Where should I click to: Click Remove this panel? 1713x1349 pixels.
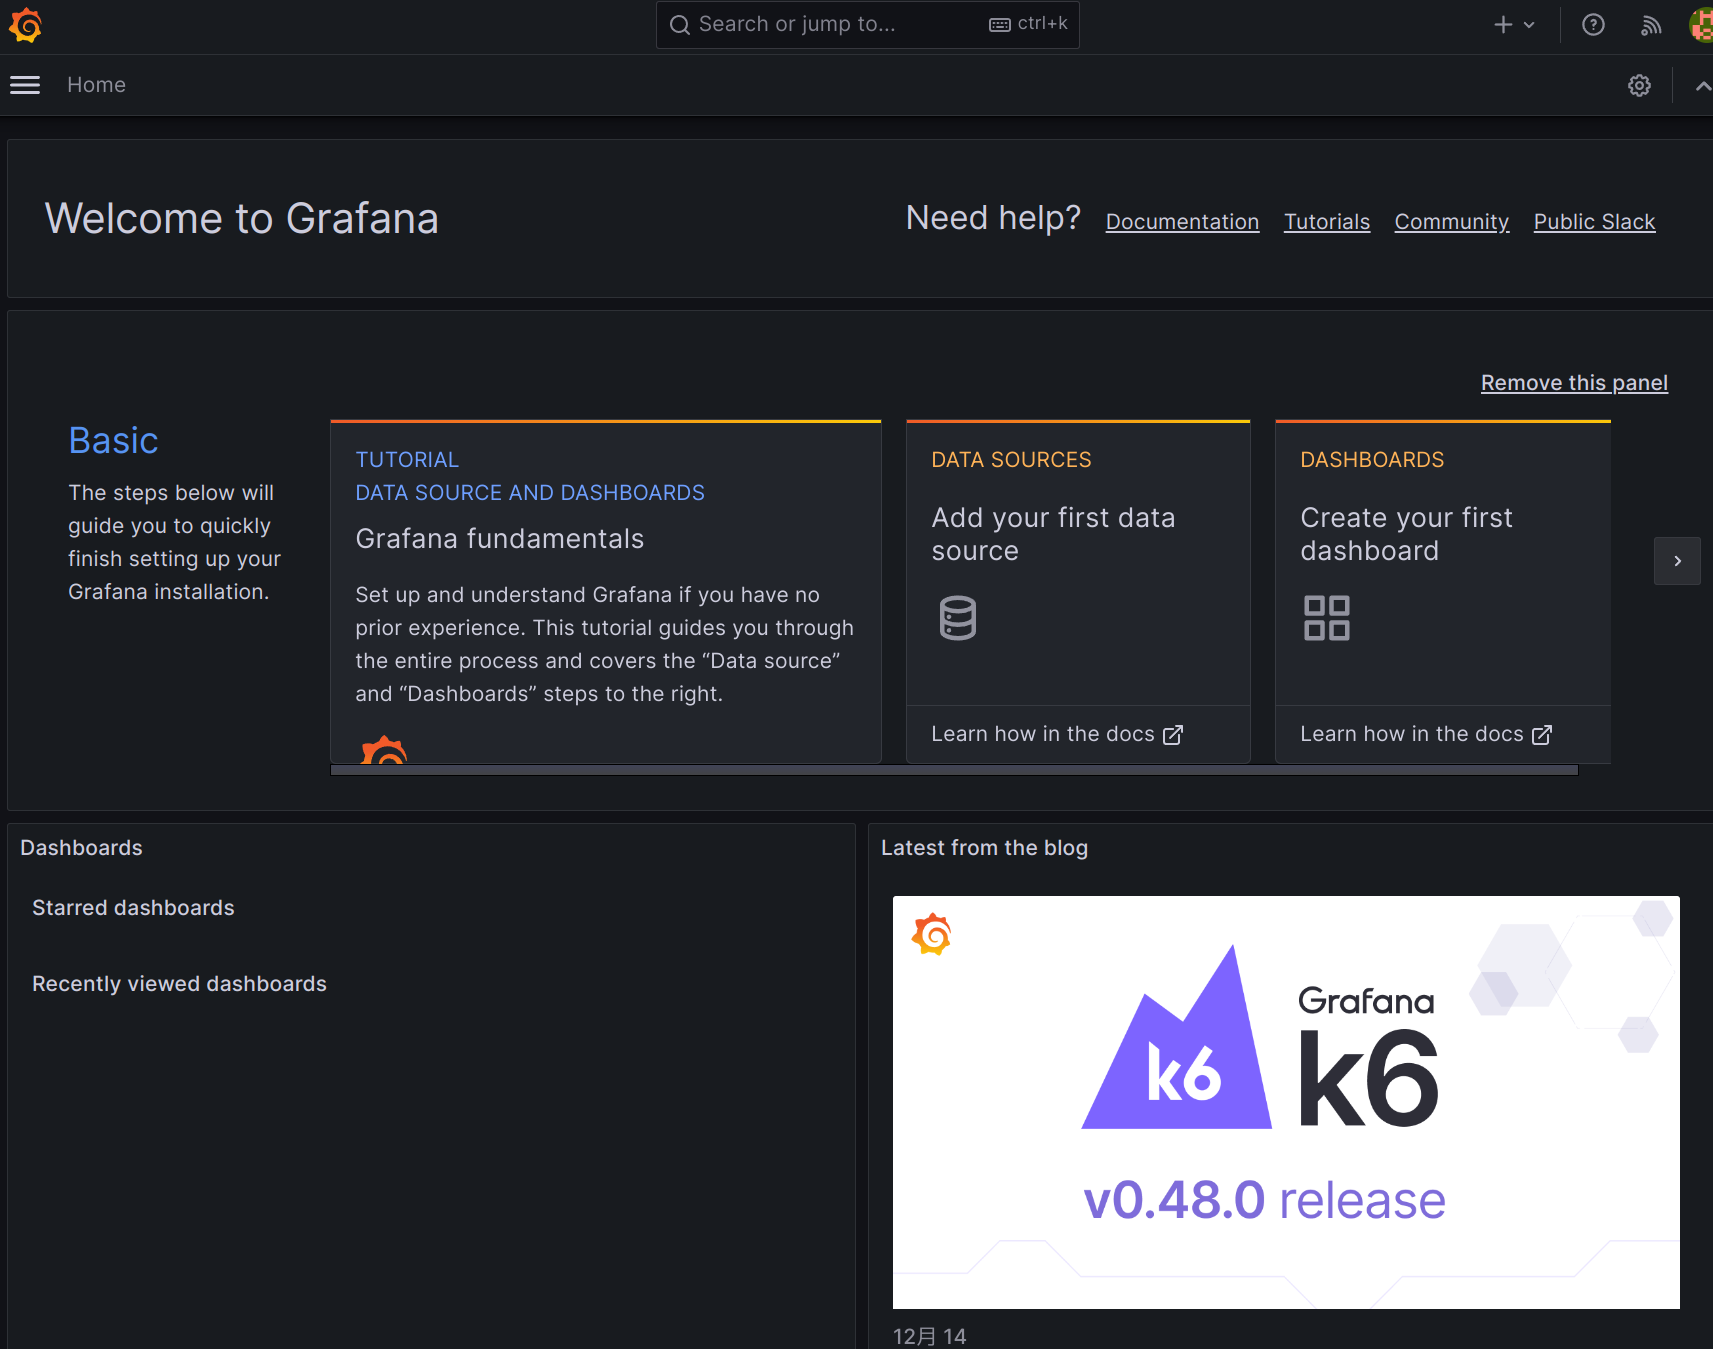pyautogui.click(x=1573, y=382)
